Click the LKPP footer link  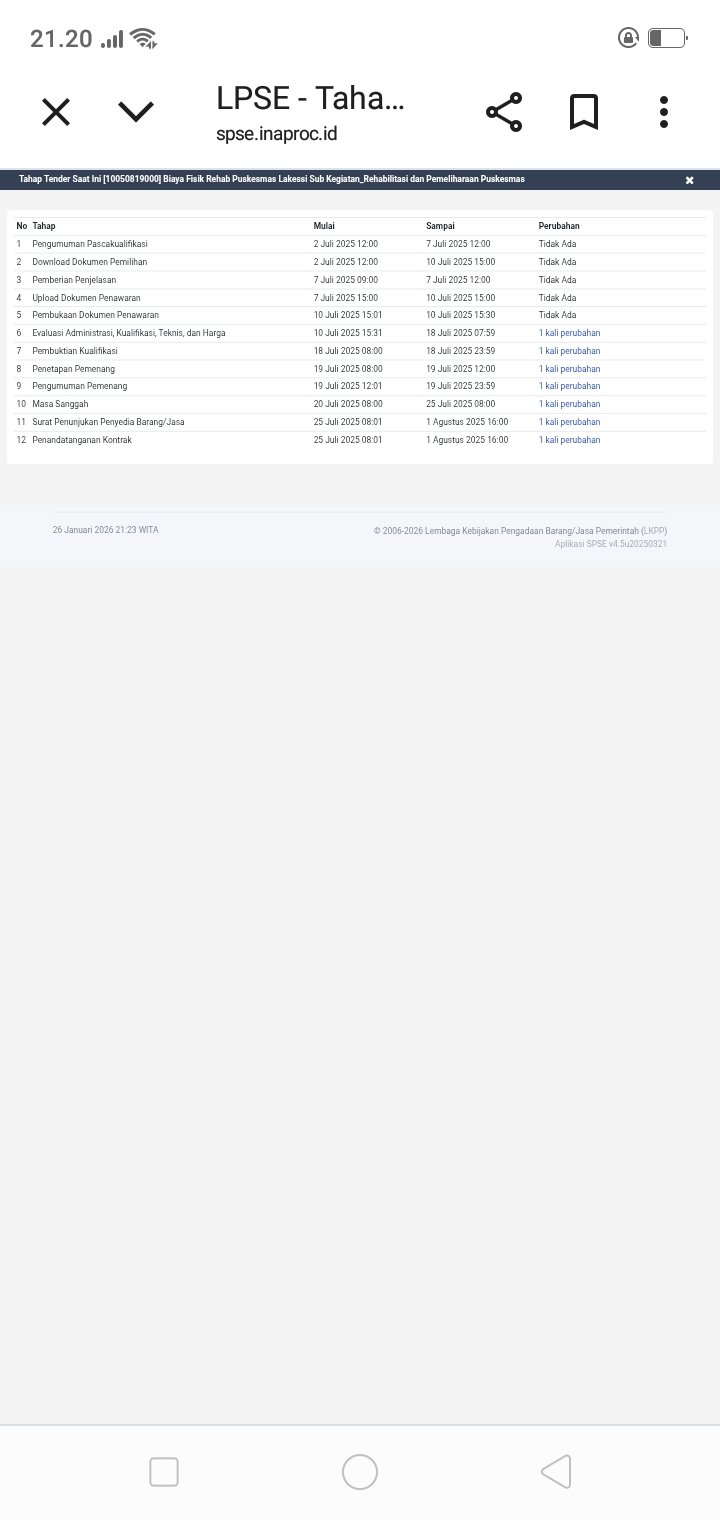click(x=654, y=531)
